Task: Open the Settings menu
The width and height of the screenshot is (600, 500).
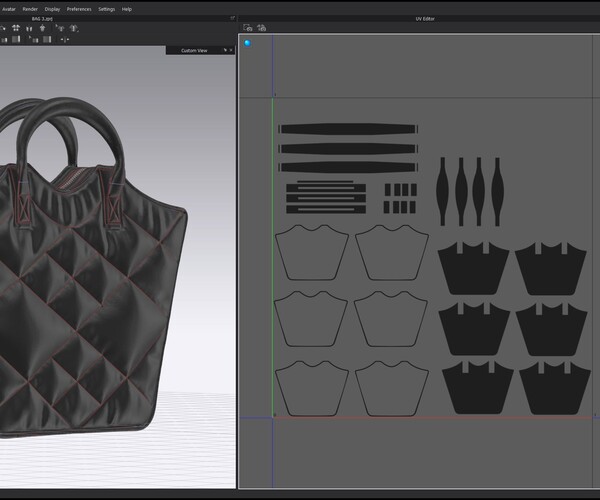Action: [x=106, y=9]
